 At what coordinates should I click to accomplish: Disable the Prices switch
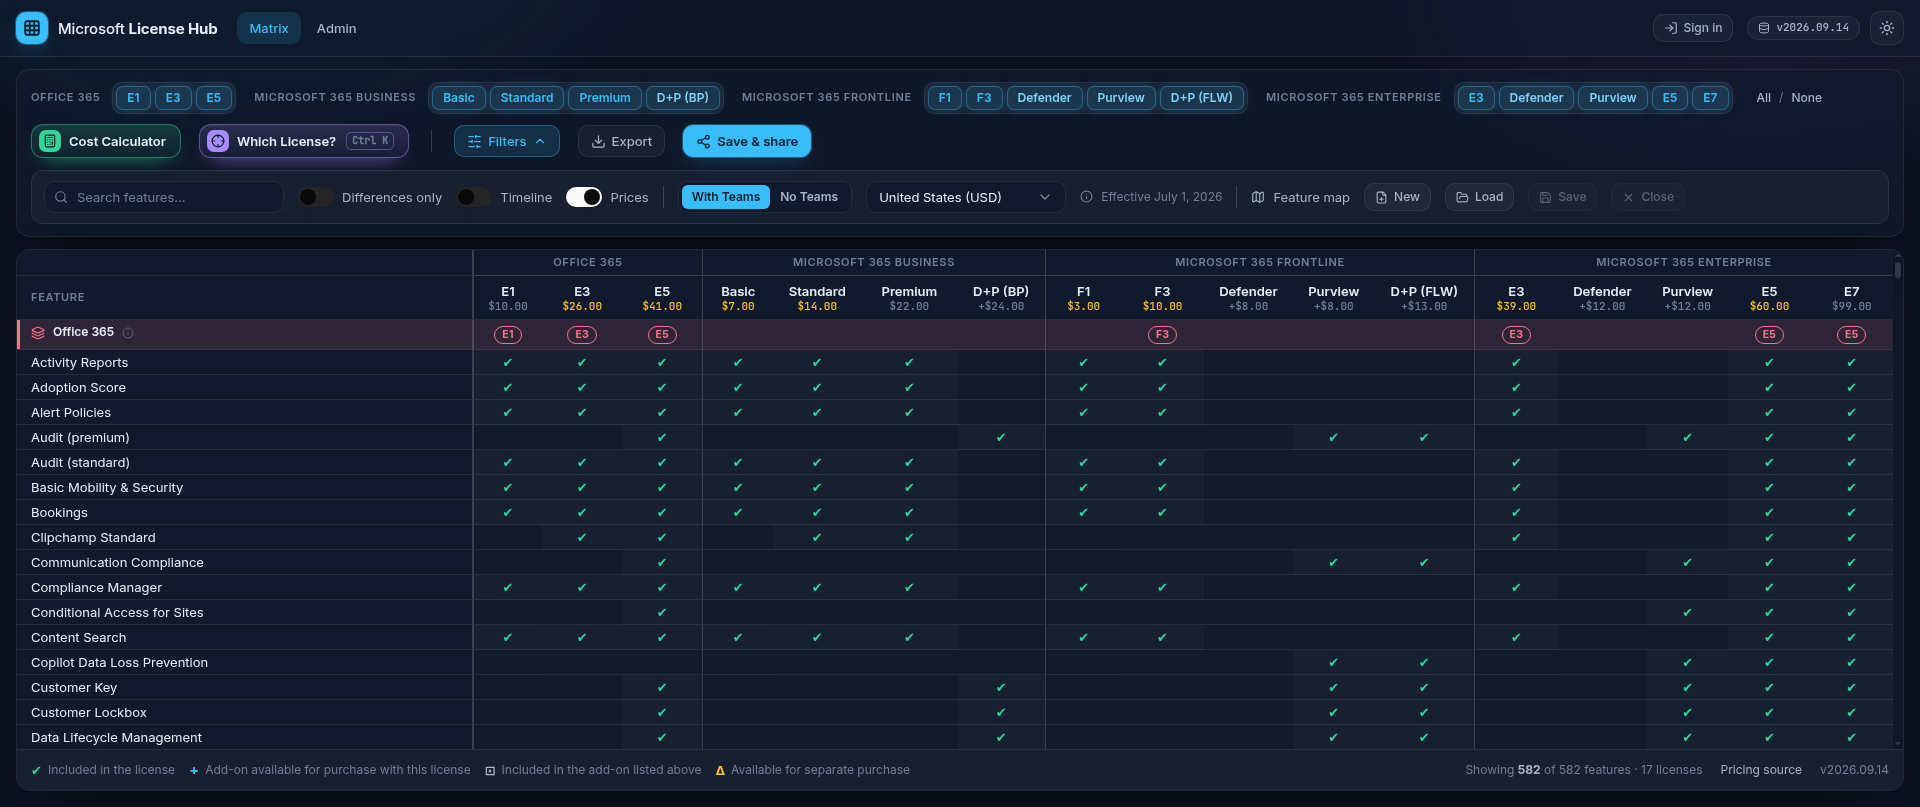click(584, 197)
